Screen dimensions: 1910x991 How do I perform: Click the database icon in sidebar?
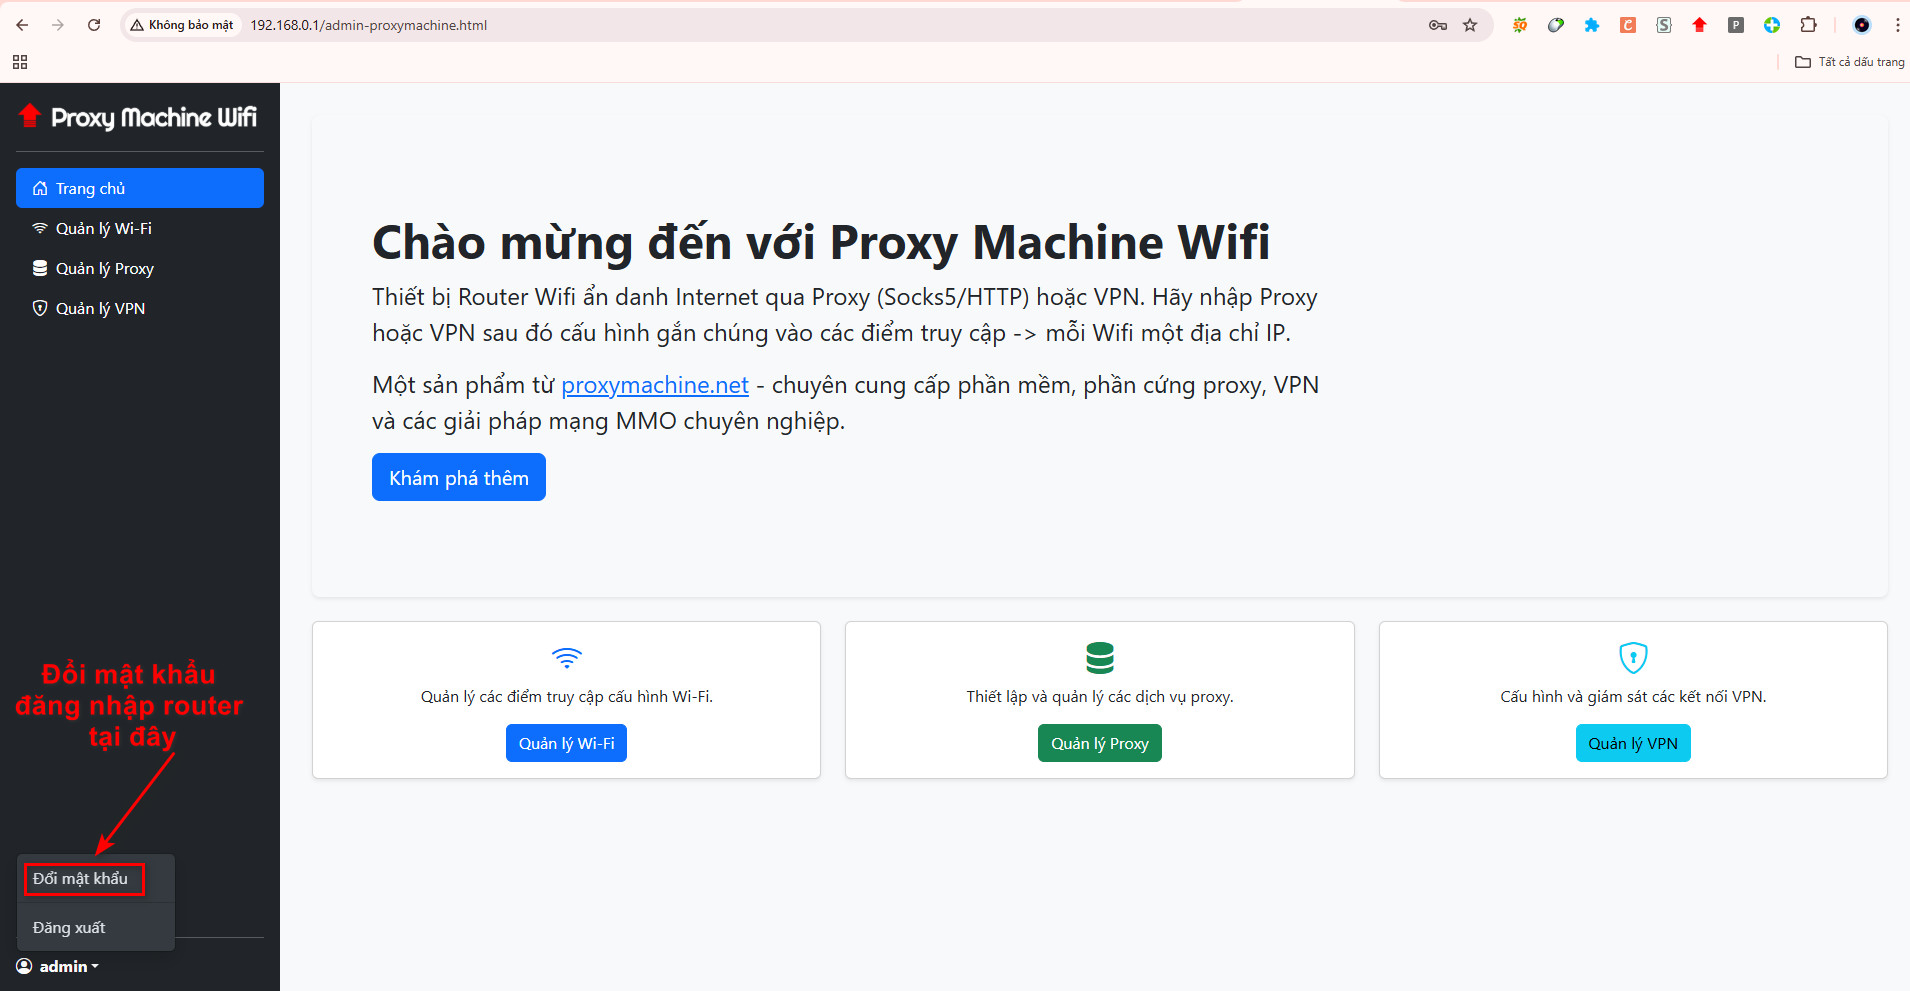pos(40,268)
